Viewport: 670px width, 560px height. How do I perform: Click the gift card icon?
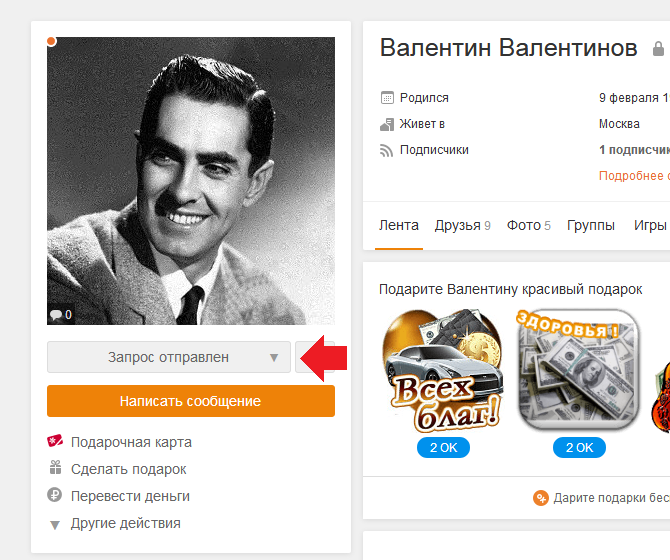(55, 441)
